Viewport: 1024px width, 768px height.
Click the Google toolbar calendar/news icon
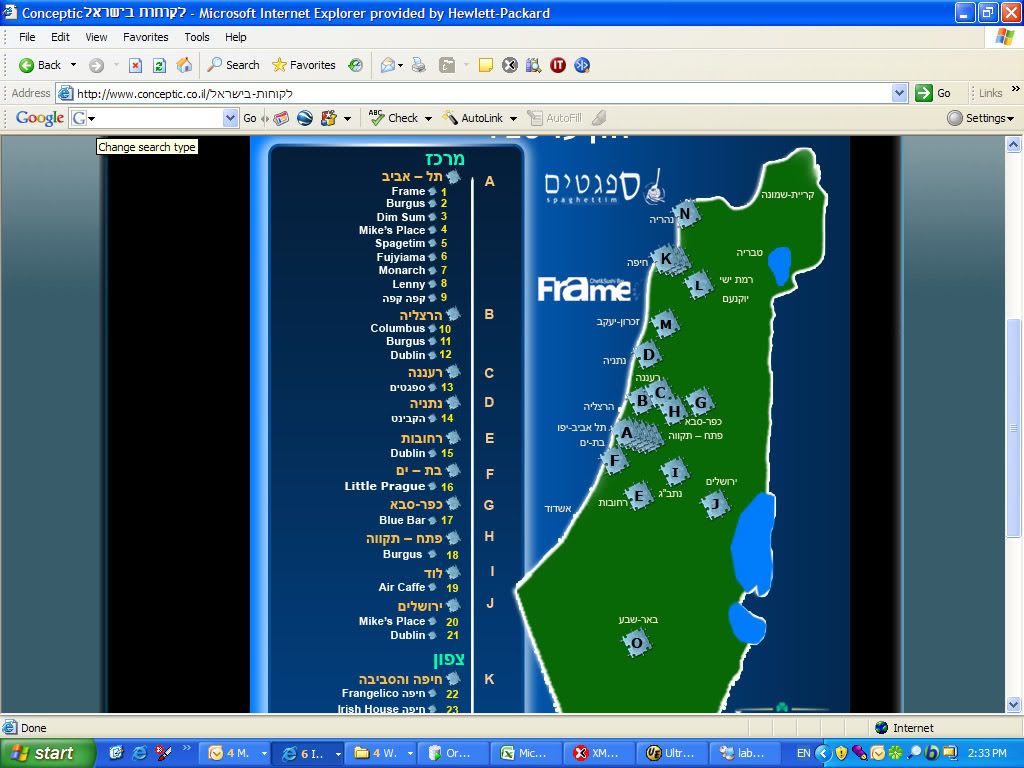[x=281, y=118]
